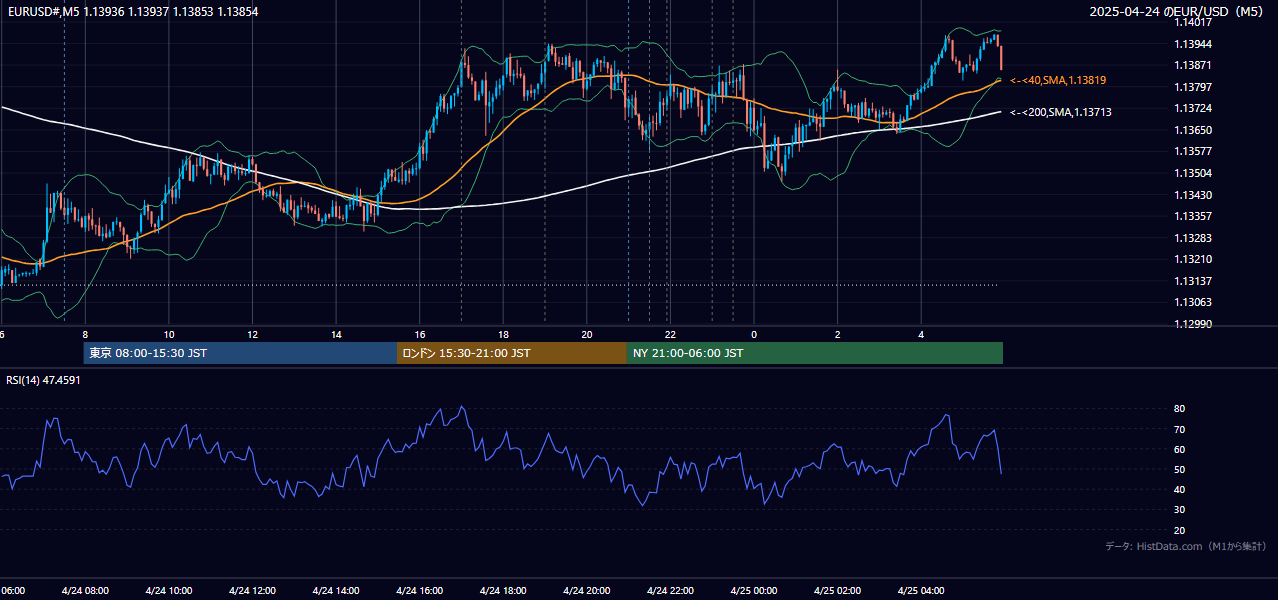1278x600 pixels.
Task: Click the RSI axis level 80
Action: [1179, 409]
